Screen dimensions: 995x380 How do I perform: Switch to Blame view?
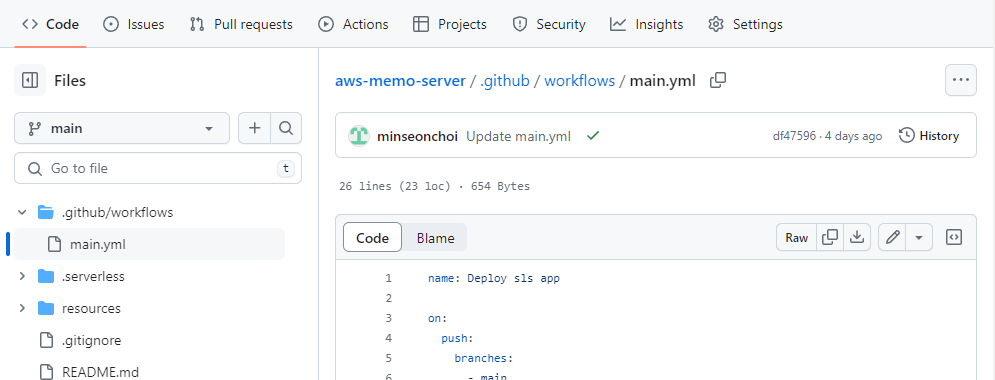pyautogui.click(x=435, y=238)
